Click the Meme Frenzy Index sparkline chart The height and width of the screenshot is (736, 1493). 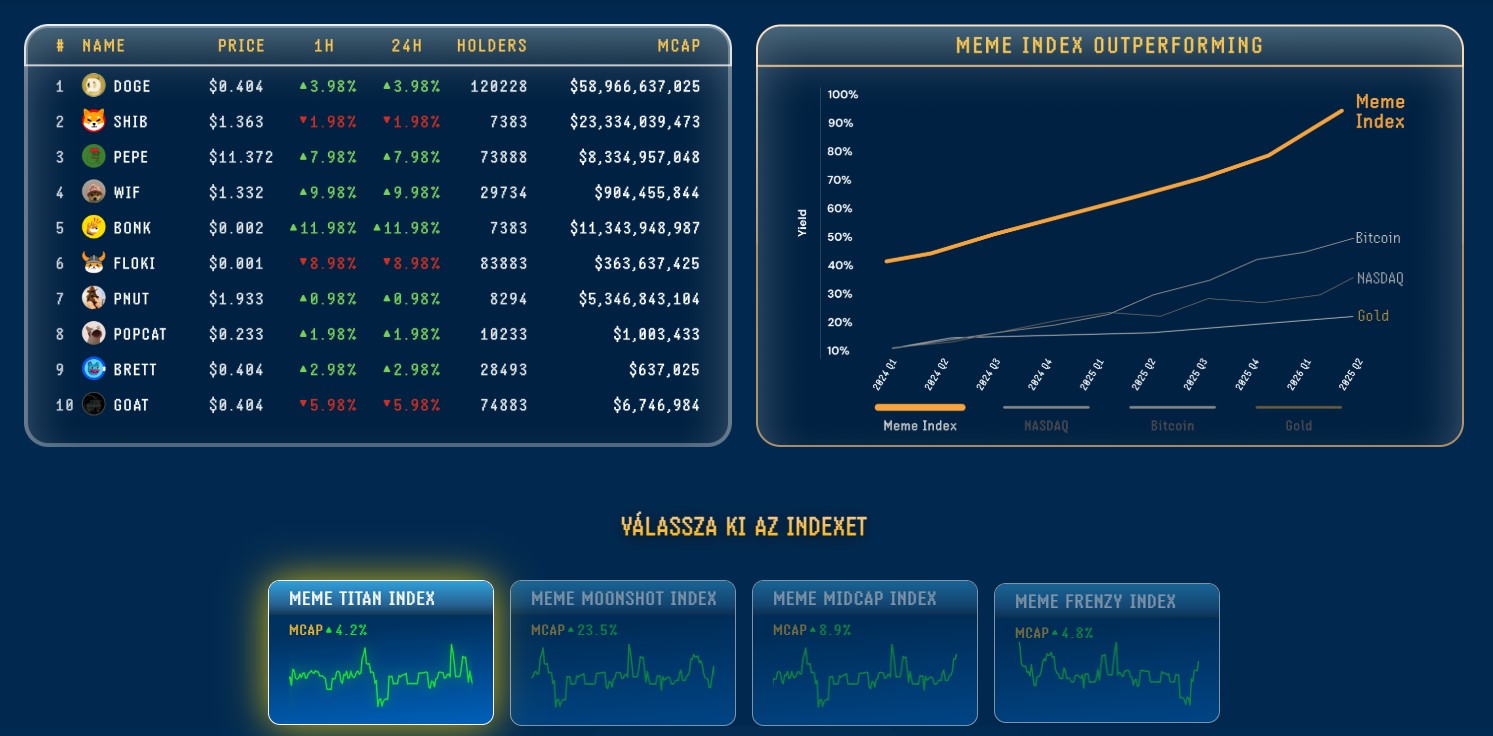pyautogui.click(x=1107, y=676)
